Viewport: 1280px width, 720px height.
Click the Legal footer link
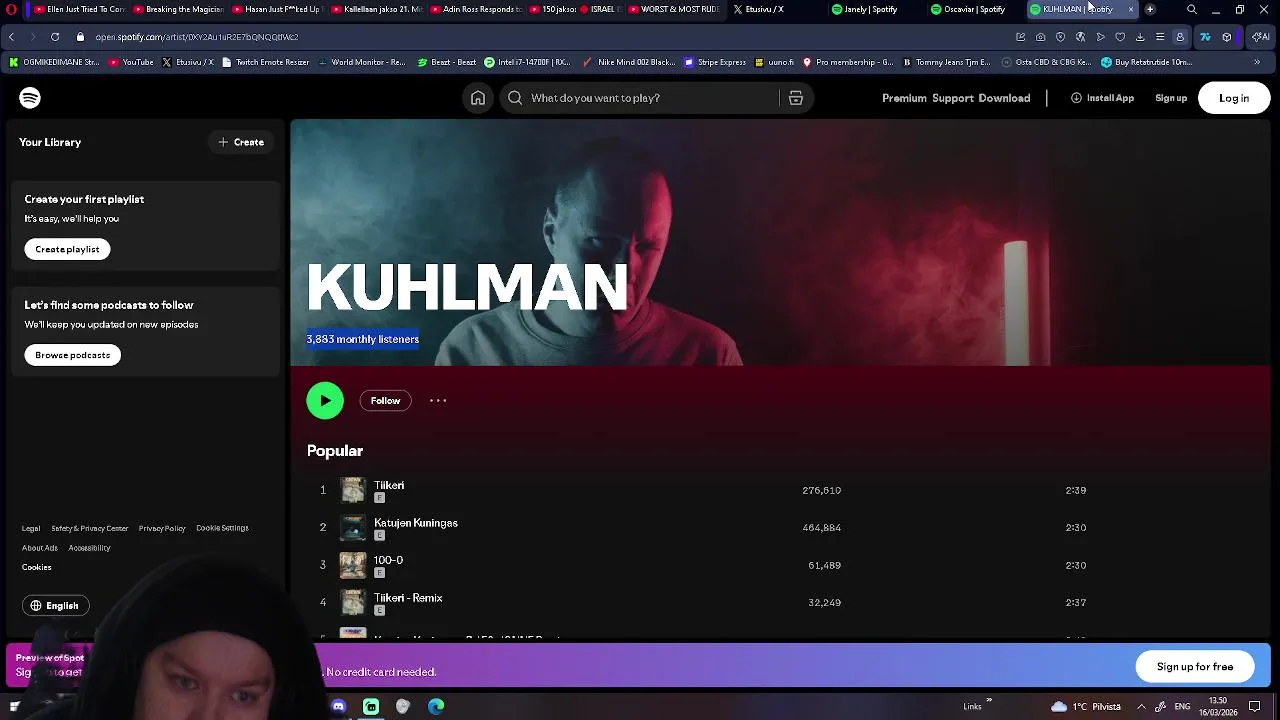(x=31, y=528)
